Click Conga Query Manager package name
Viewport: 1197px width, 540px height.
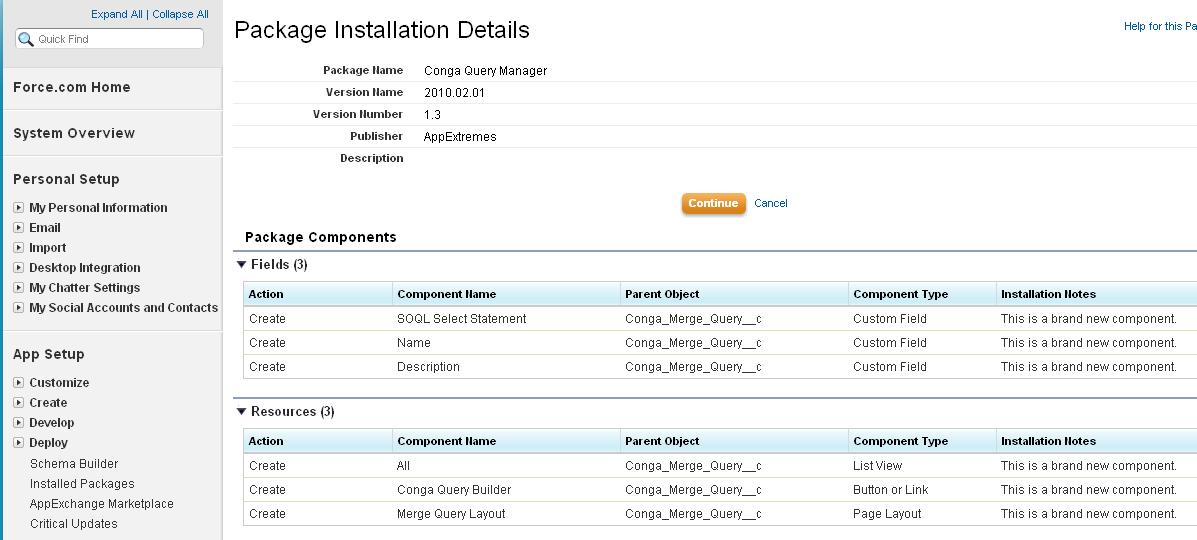tap(486, 70)
